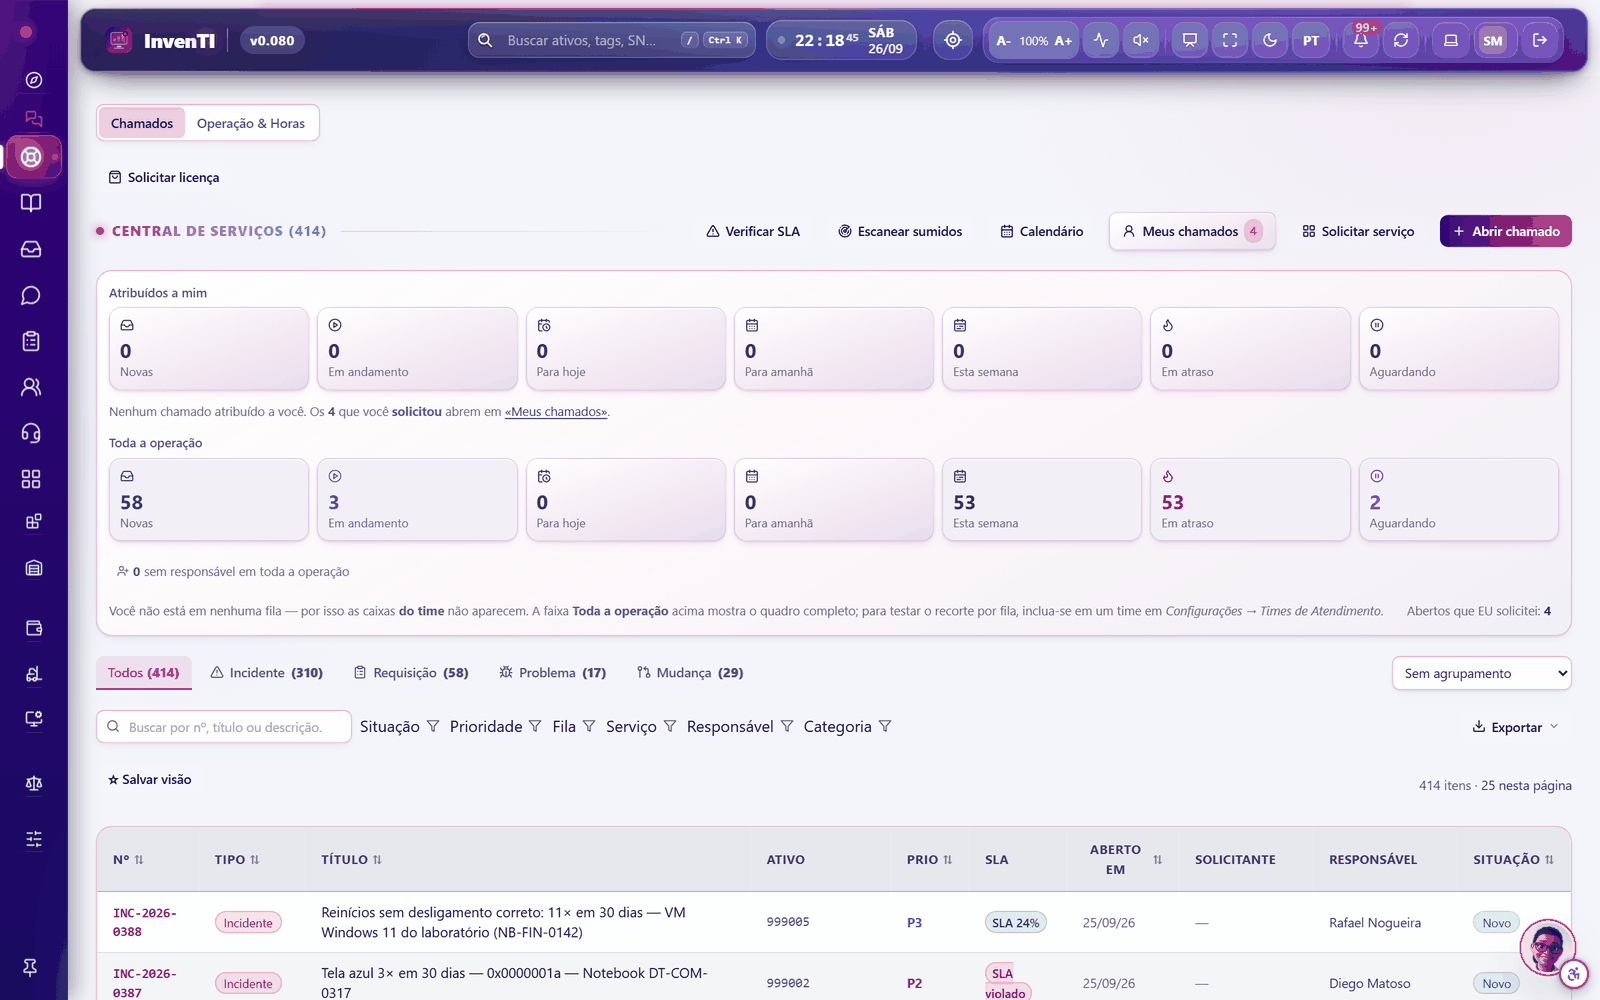Select the 53 Em atraso card

(x=1250, y=499)
